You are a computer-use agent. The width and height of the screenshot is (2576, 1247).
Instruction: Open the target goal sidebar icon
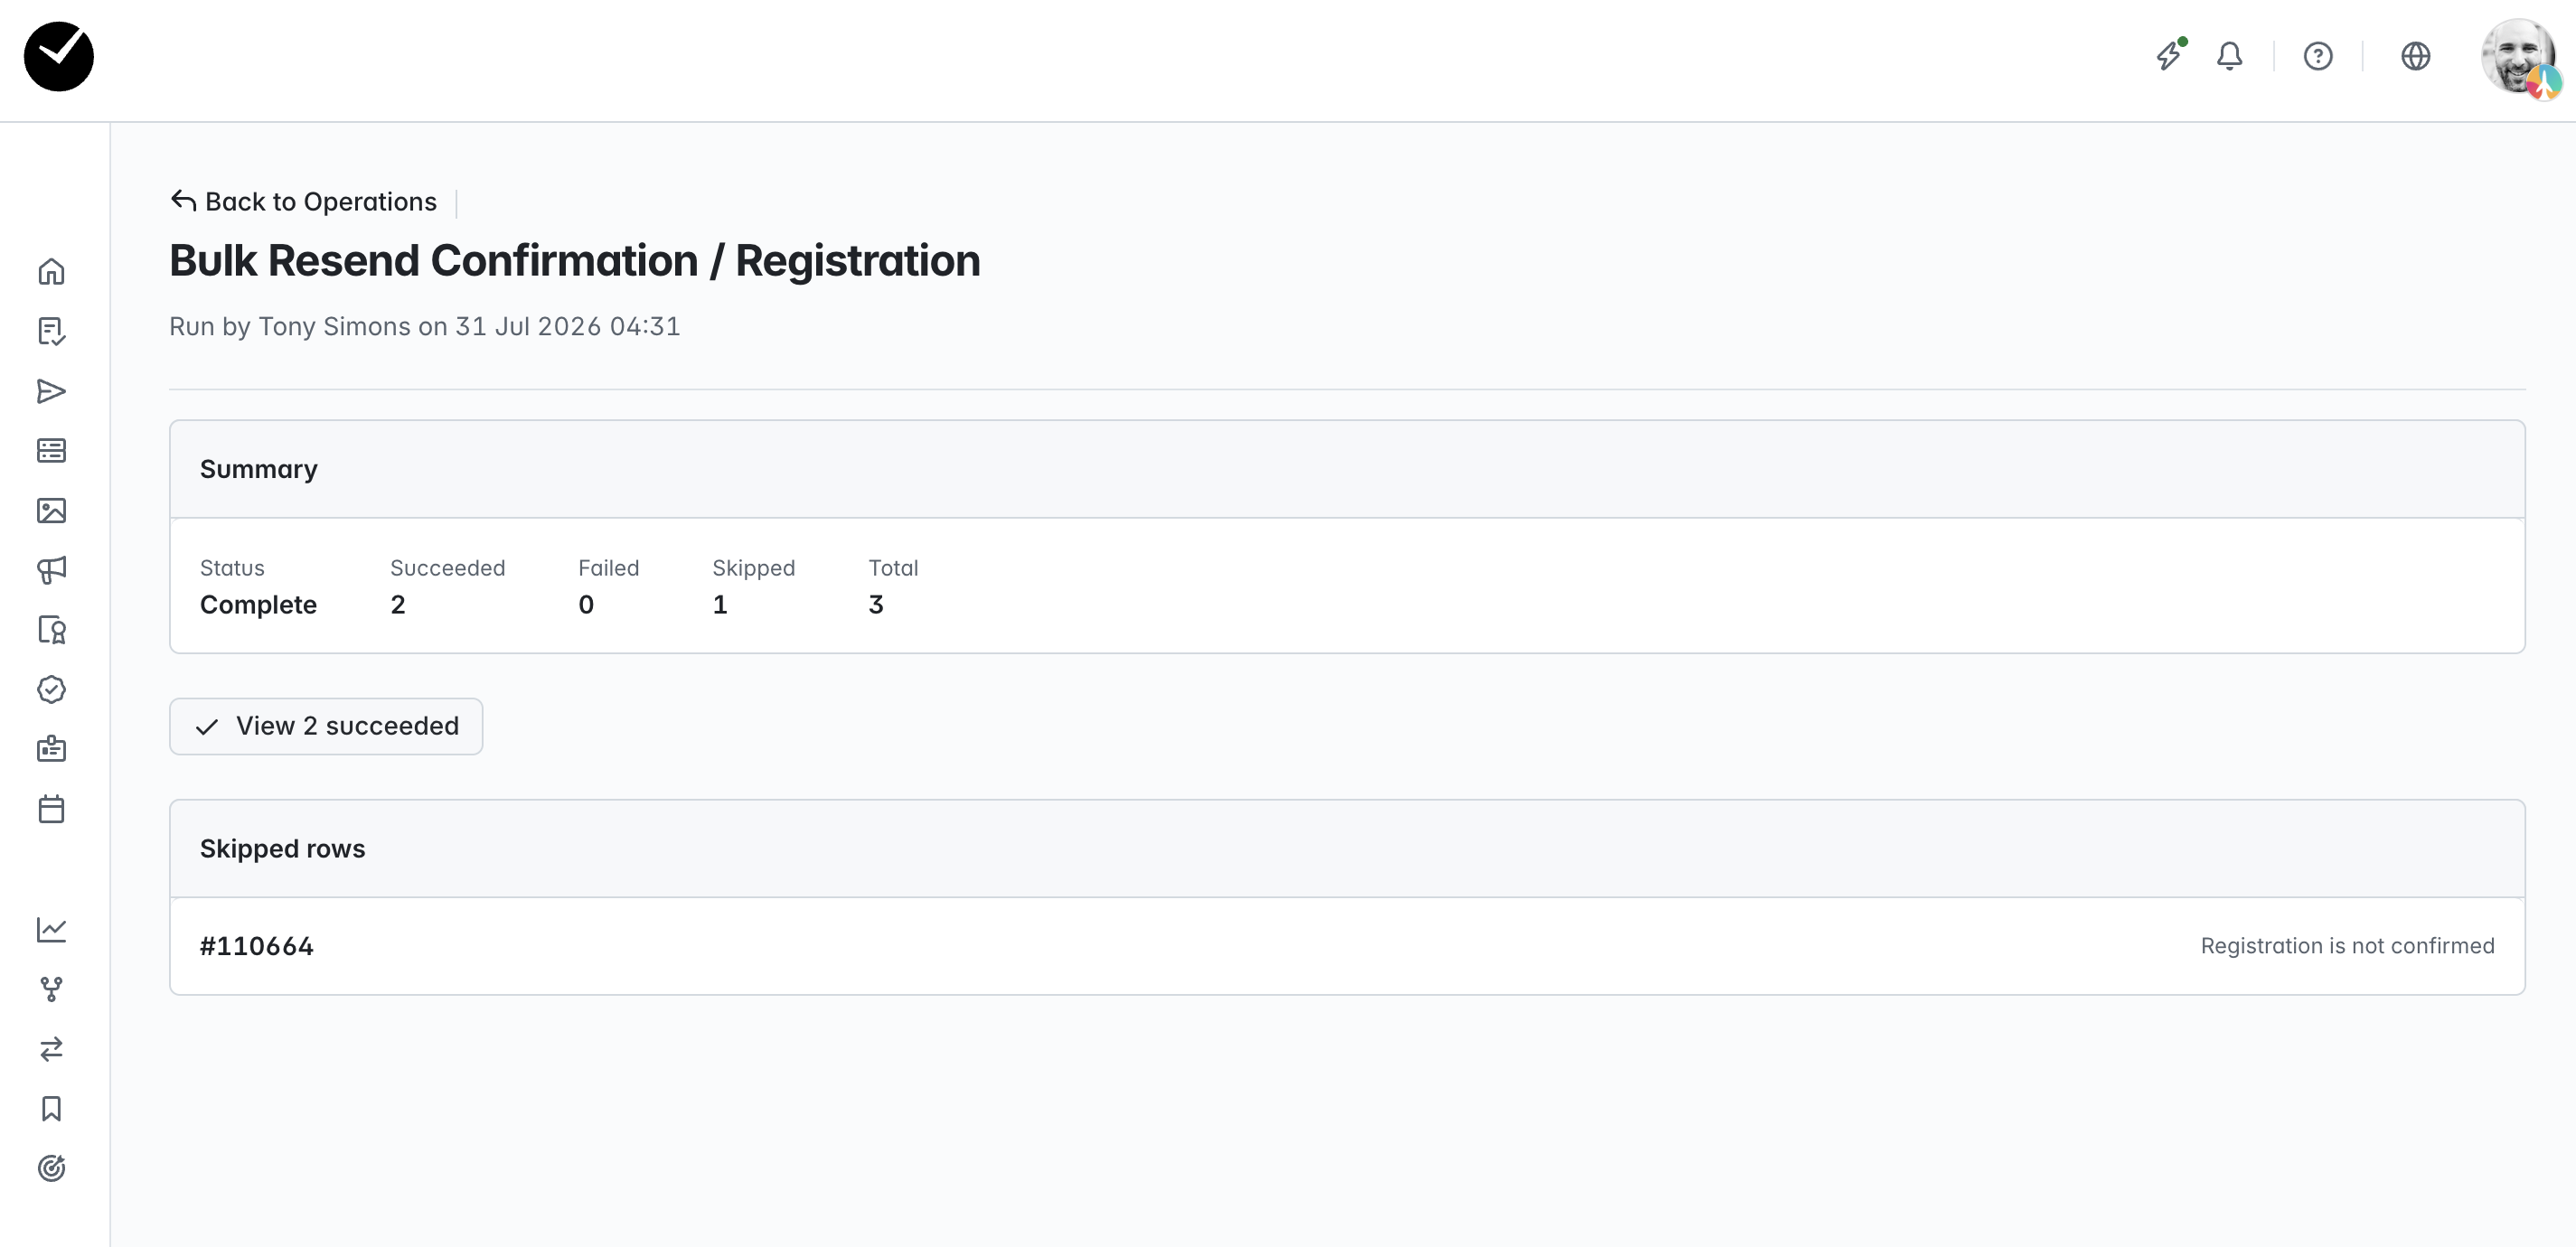[x=51, y=1168]
